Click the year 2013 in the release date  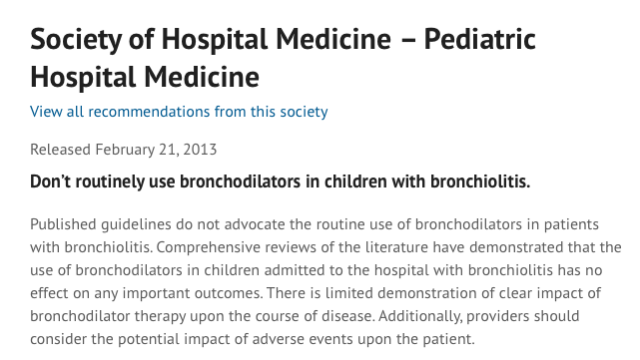tap(200, 149)
